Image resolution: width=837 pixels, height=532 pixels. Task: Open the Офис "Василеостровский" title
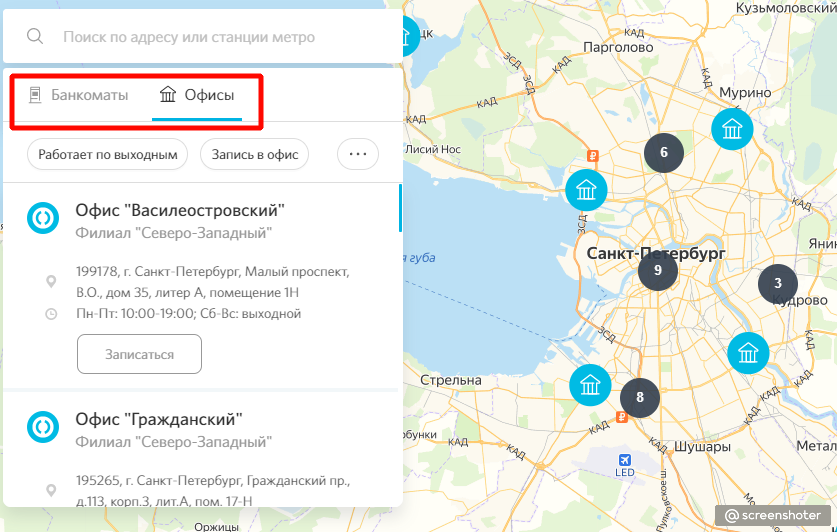[x=180, y=210]
